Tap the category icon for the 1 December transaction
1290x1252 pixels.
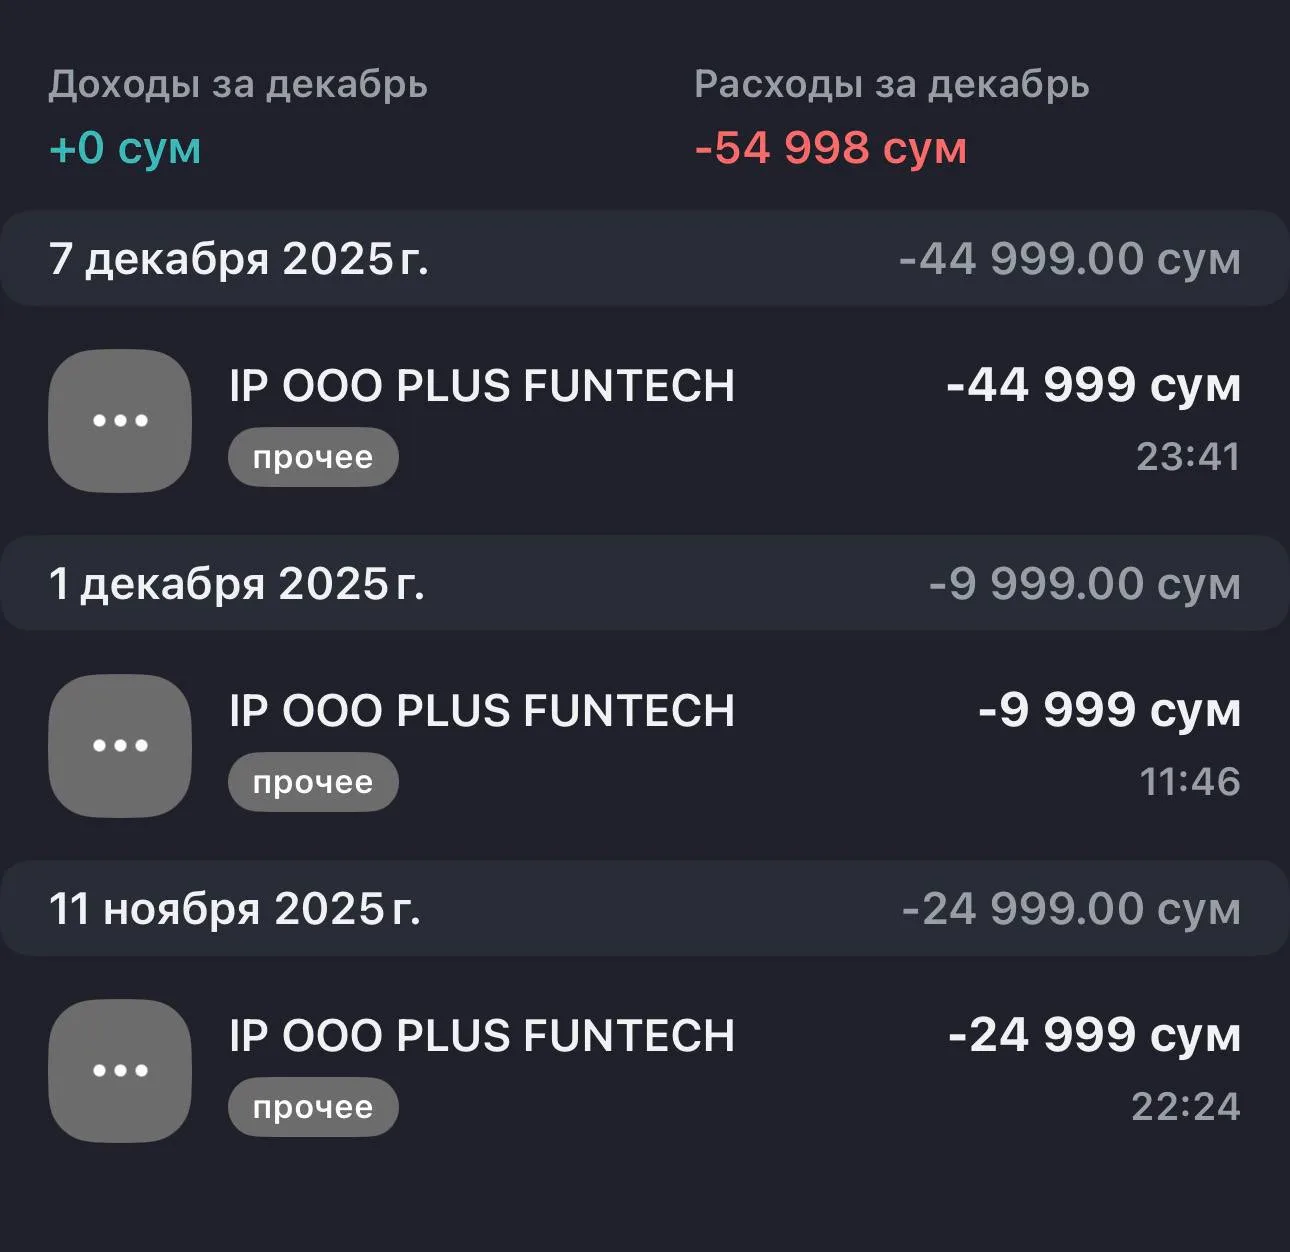(x=120, y=745)
